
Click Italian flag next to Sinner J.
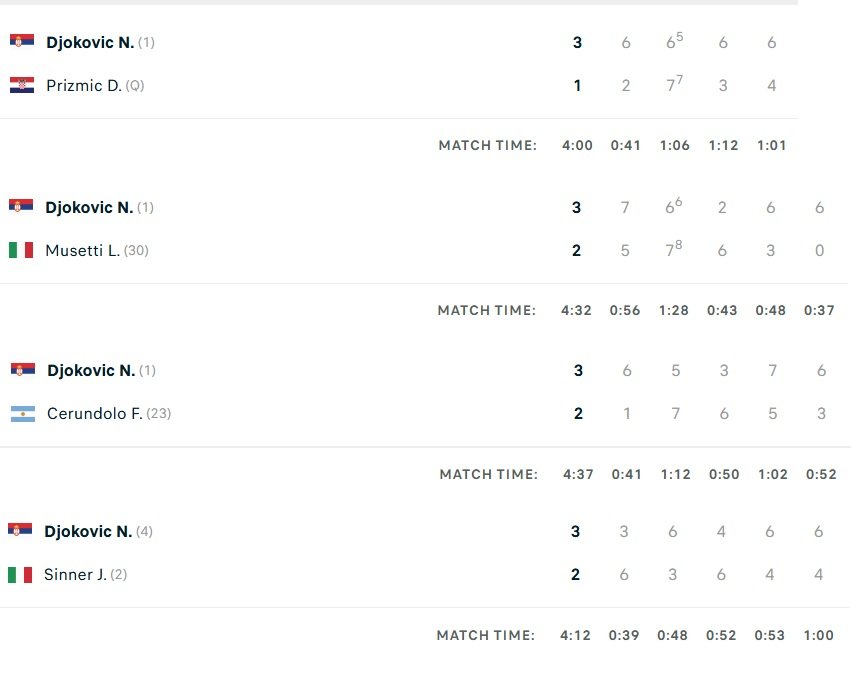(x=20, y=574)
